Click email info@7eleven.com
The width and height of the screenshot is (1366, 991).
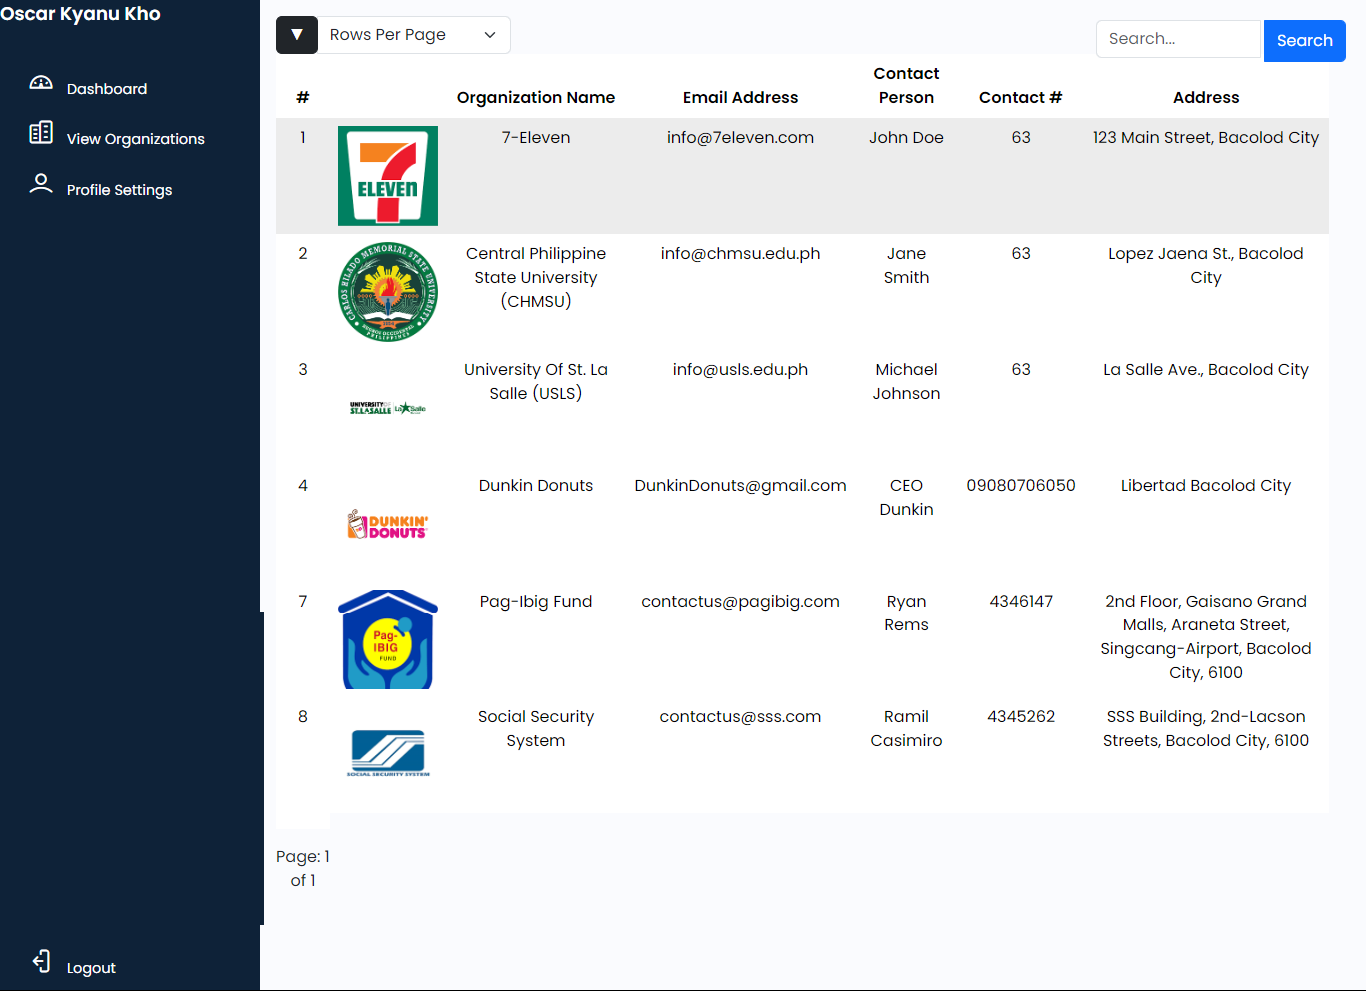(x=741, y=137)
